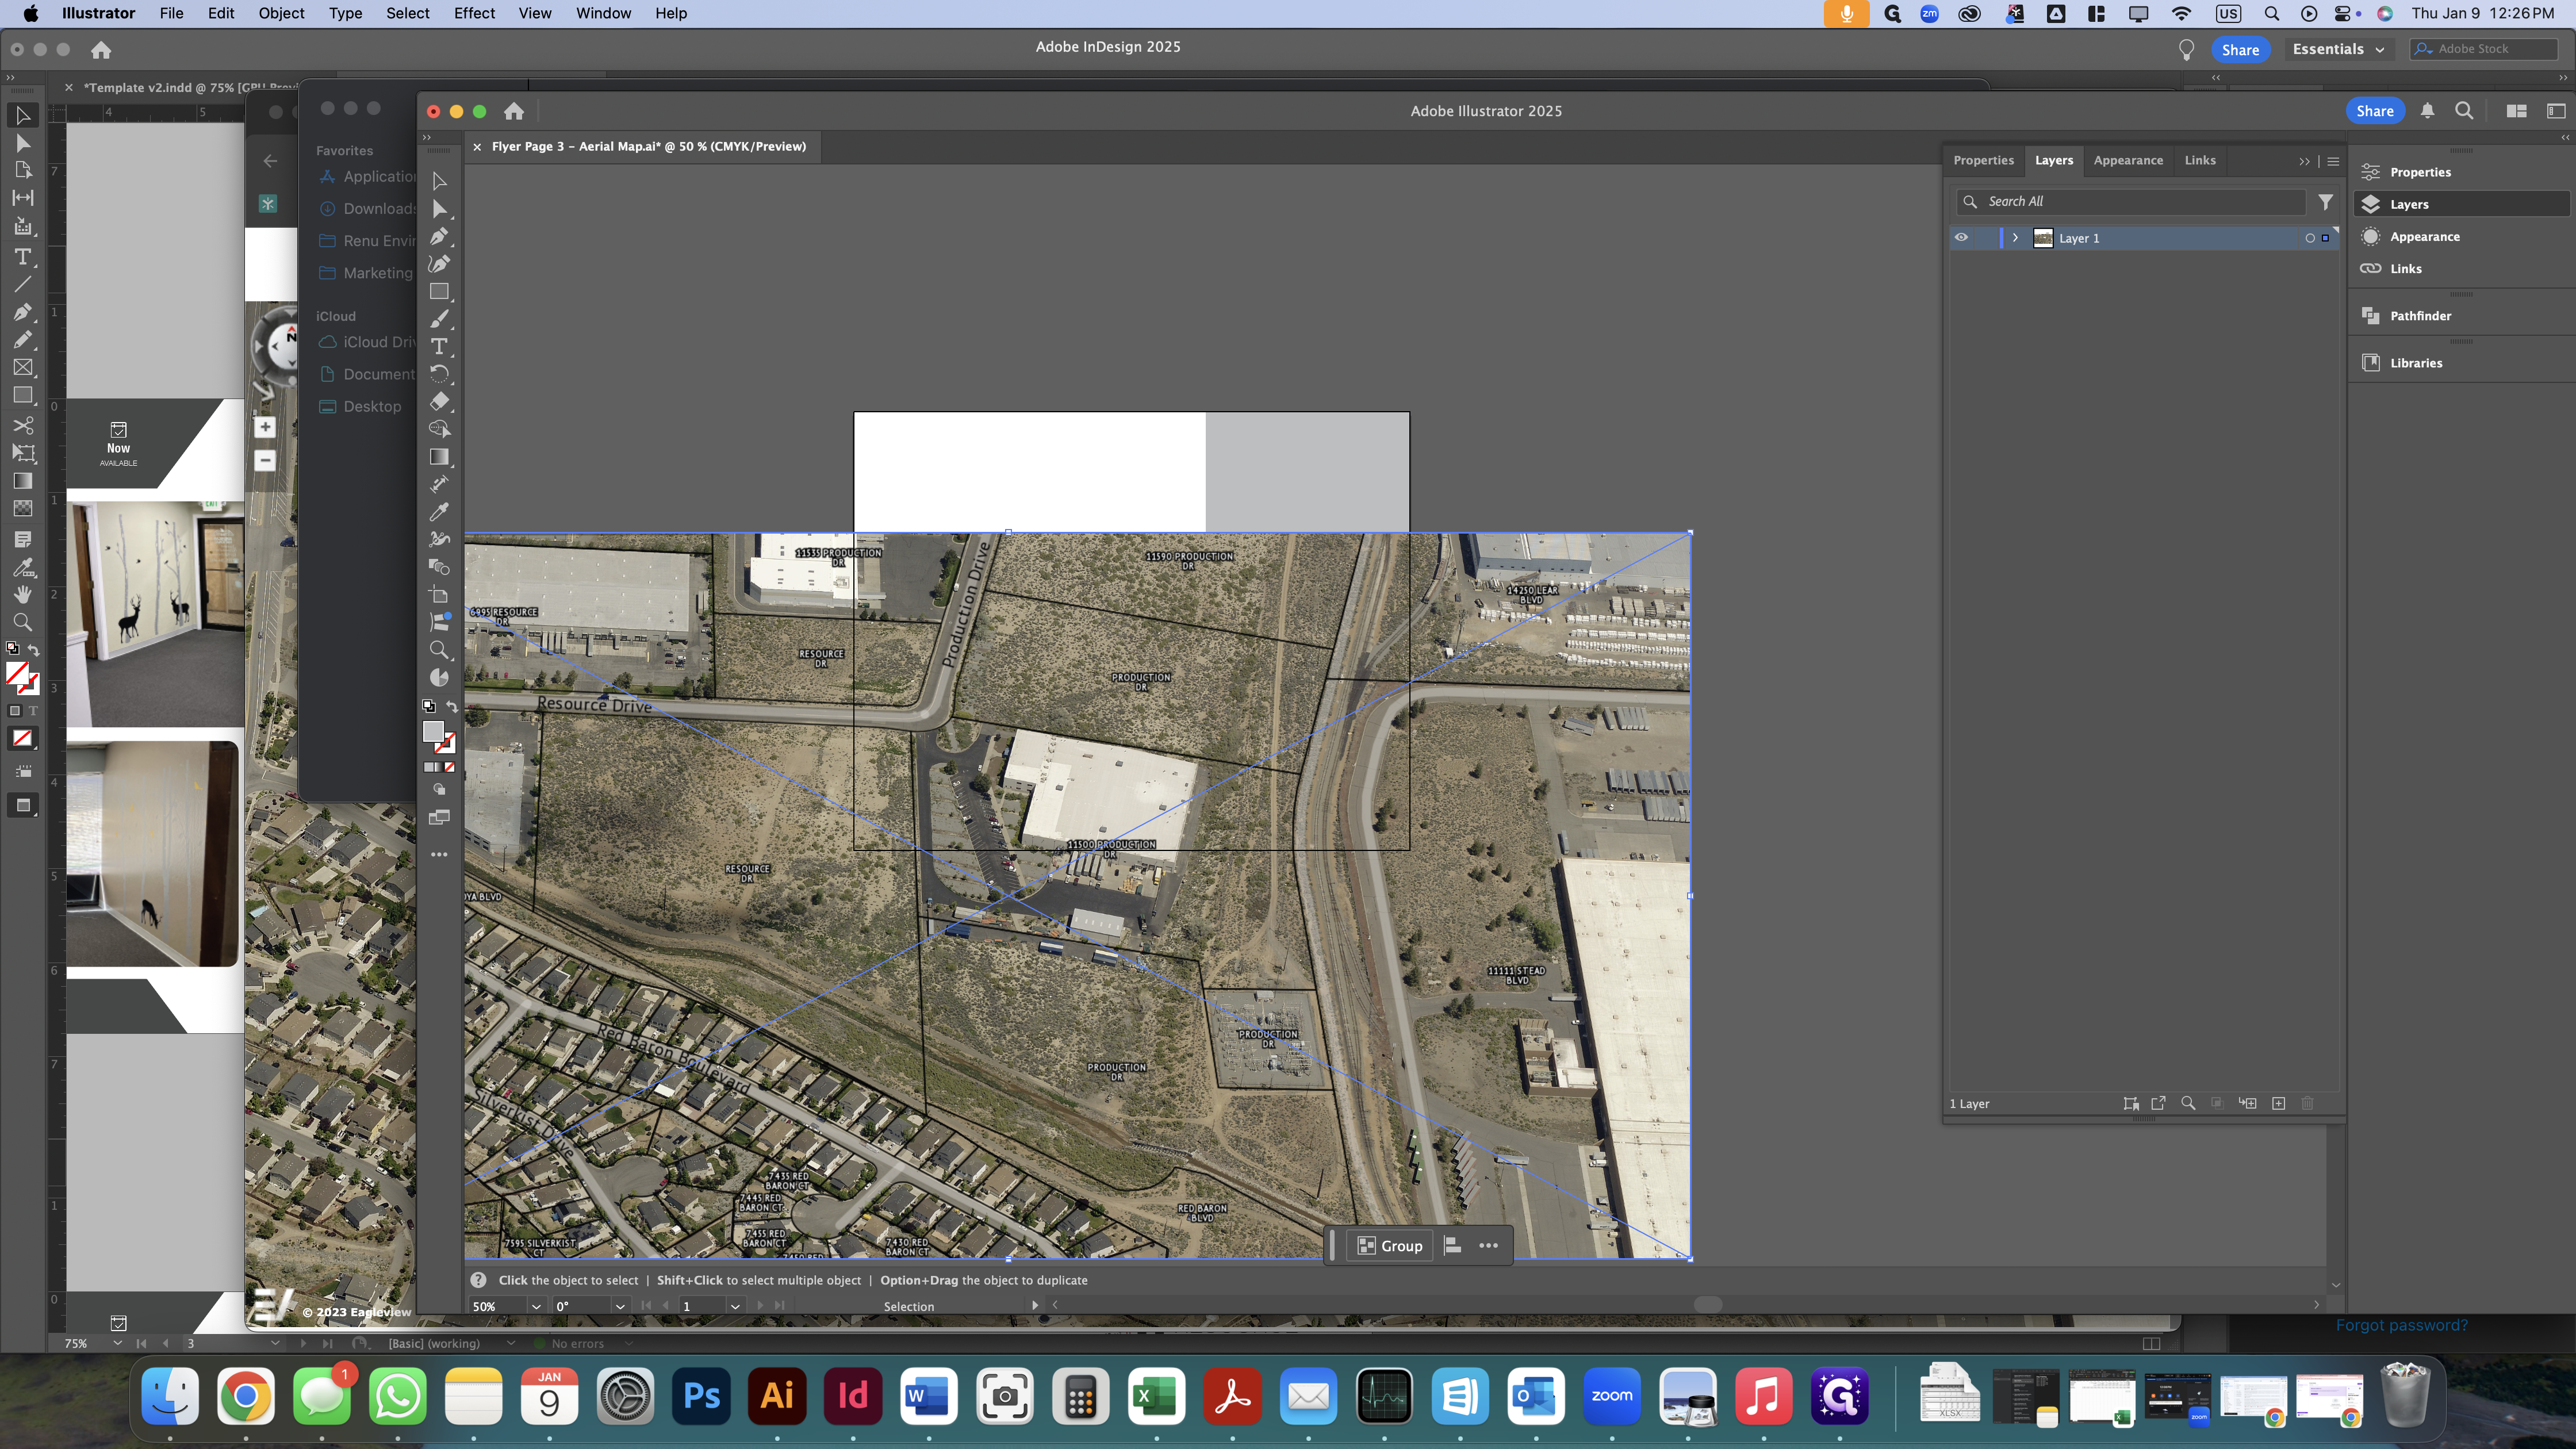Toggle visibility eye of Layer 1

point(1961,238)
